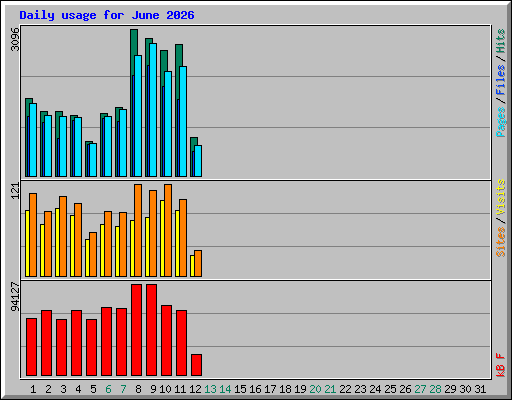Click the 3096 y-axis value
The image size is (512, 400).
(15, 39)
